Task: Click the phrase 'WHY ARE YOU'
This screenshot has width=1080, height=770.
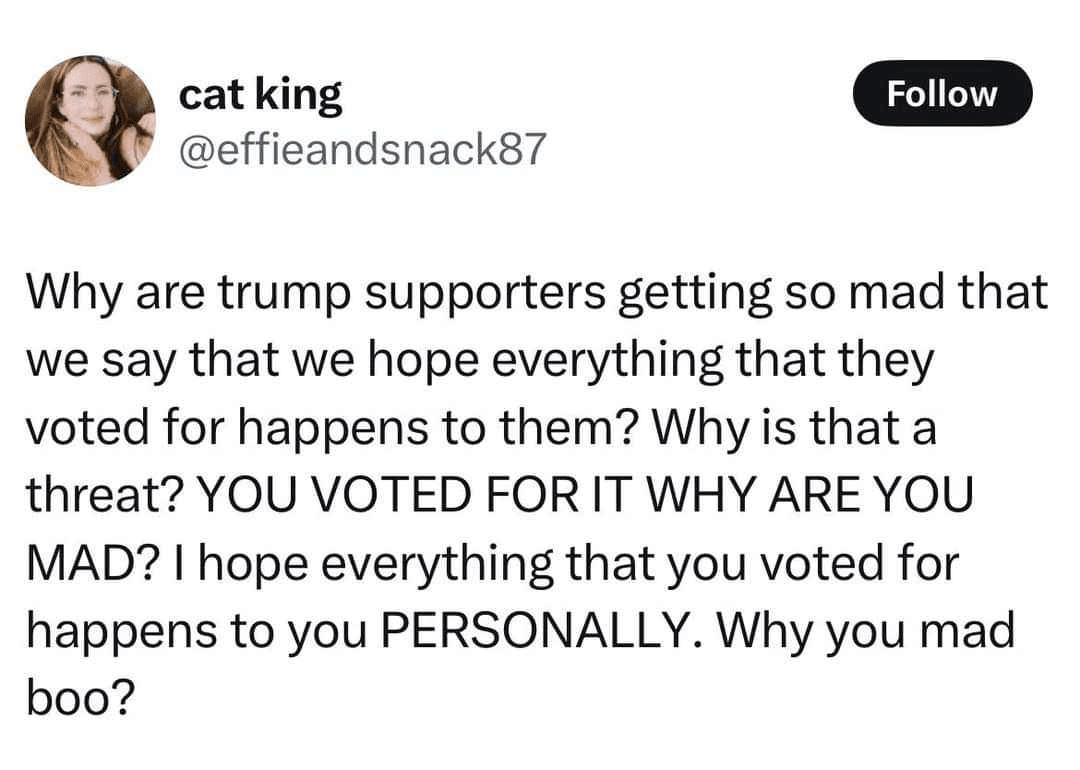Action: (811, 495)
